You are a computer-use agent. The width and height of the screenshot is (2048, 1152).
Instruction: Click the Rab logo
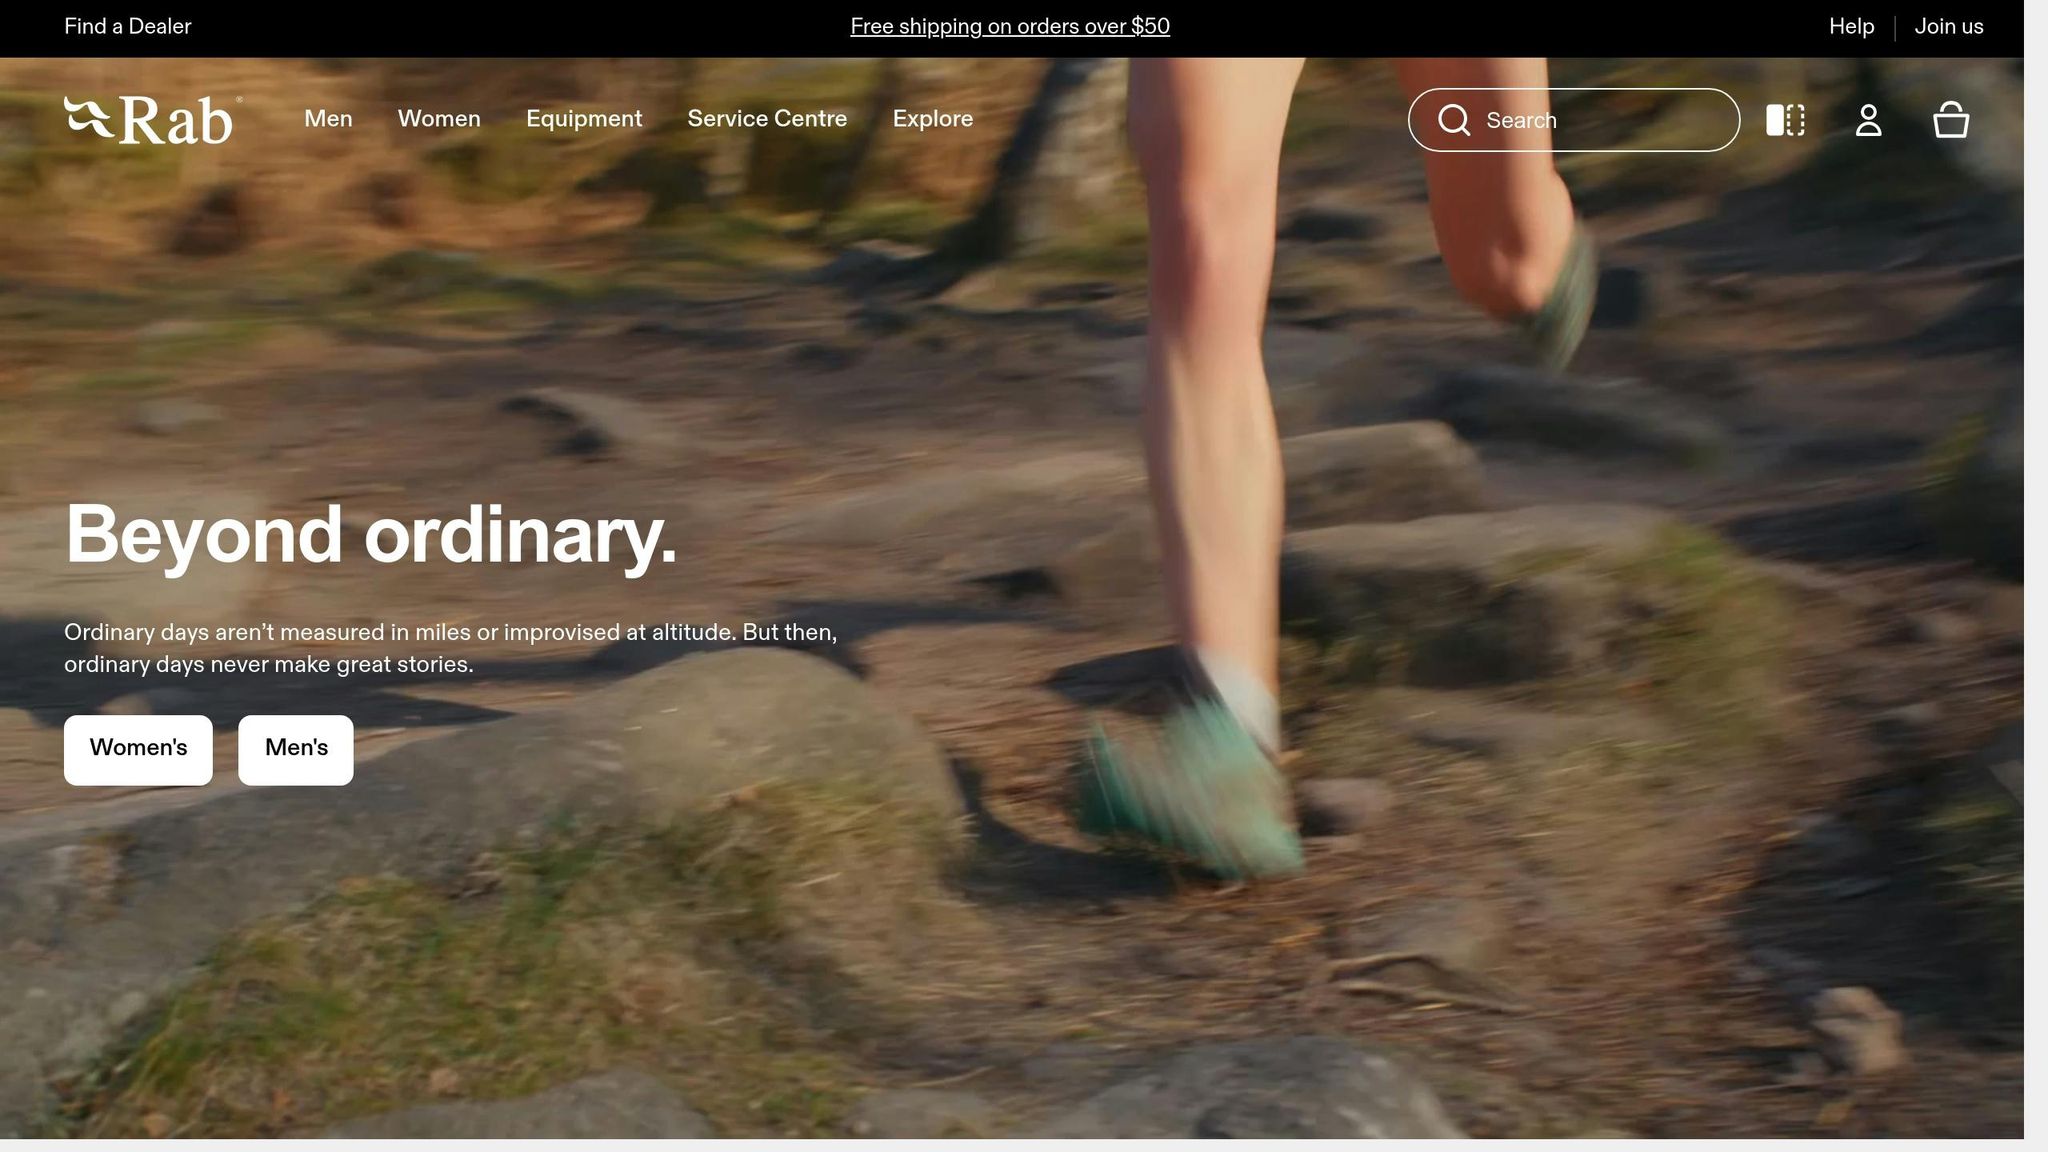point(152,120)
